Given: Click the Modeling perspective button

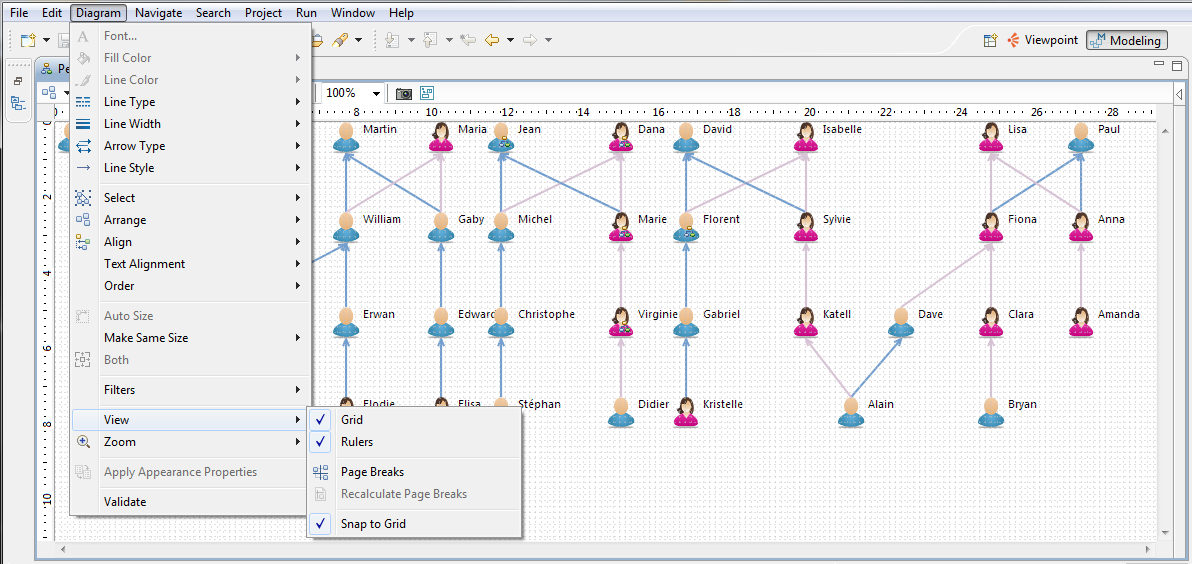Looking at the screenshot, I should click(1127, 41).
